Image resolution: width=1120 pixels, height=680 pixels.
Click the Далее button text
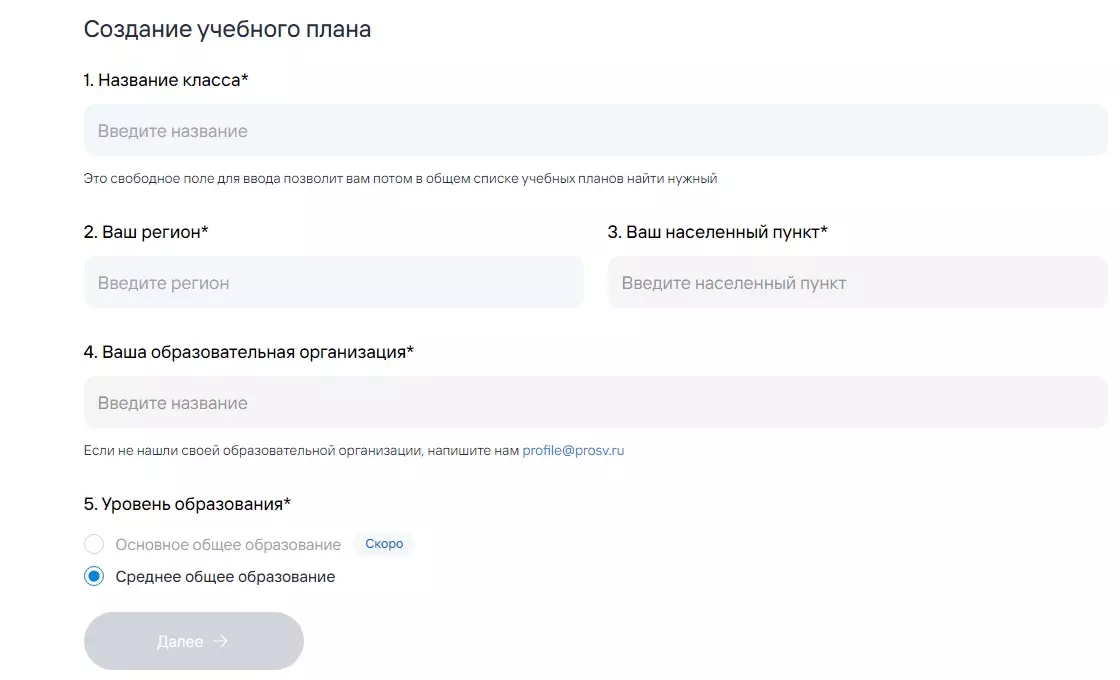[180, 642]
